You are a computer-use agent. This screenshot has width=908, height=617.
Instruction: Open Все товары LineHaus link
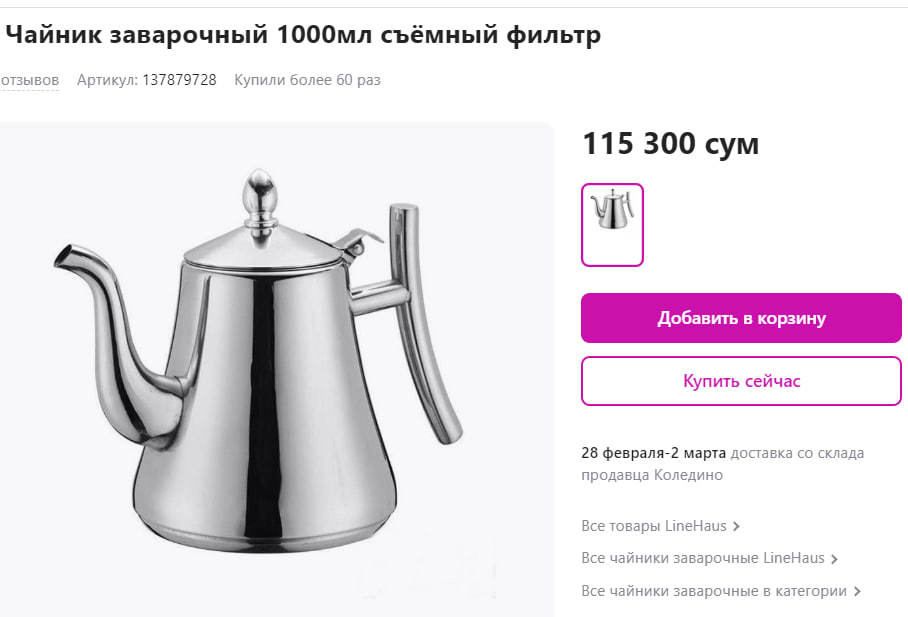click(x=654, y=525)
